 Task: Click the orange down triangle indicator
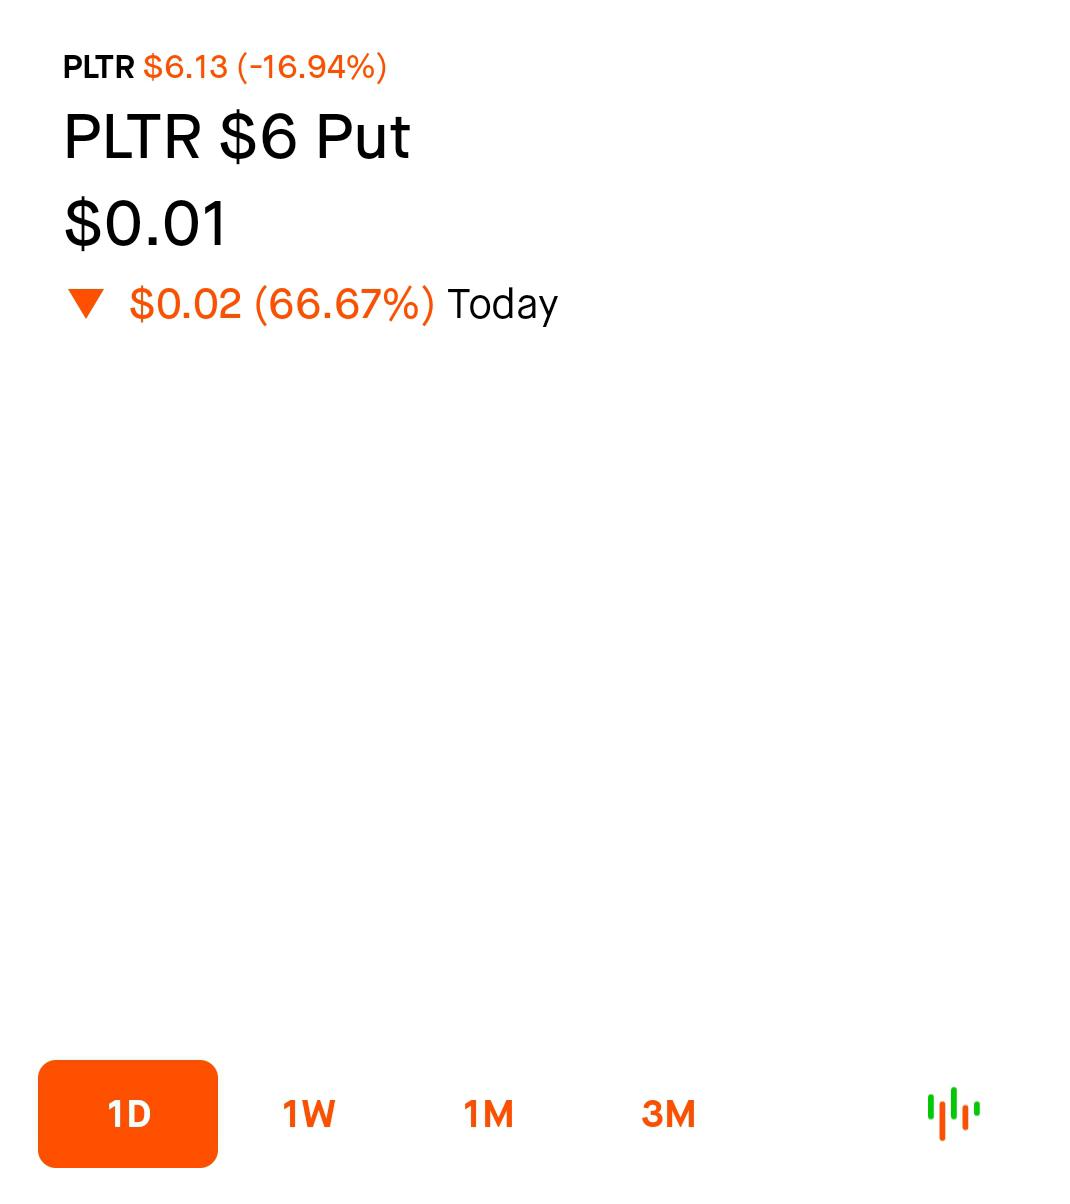click(x=86, y=303)
